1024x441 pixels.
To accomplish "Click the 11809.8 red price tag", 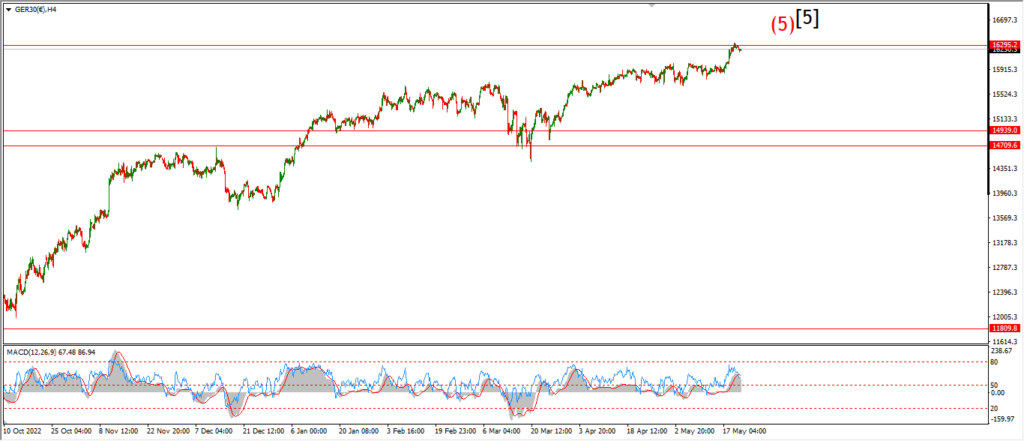I will click(1005, 328).
